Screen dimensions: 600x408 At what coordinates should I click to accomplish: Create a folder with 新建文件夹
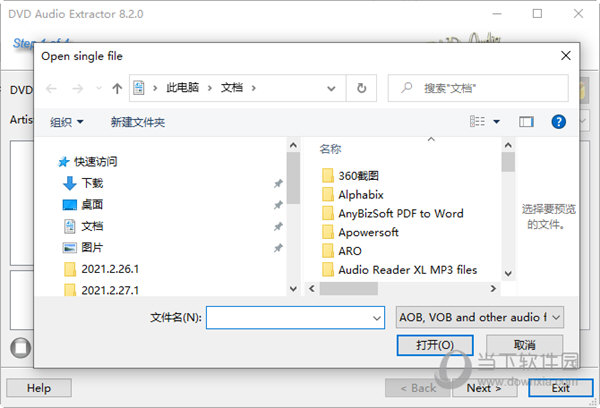point(138,122)
